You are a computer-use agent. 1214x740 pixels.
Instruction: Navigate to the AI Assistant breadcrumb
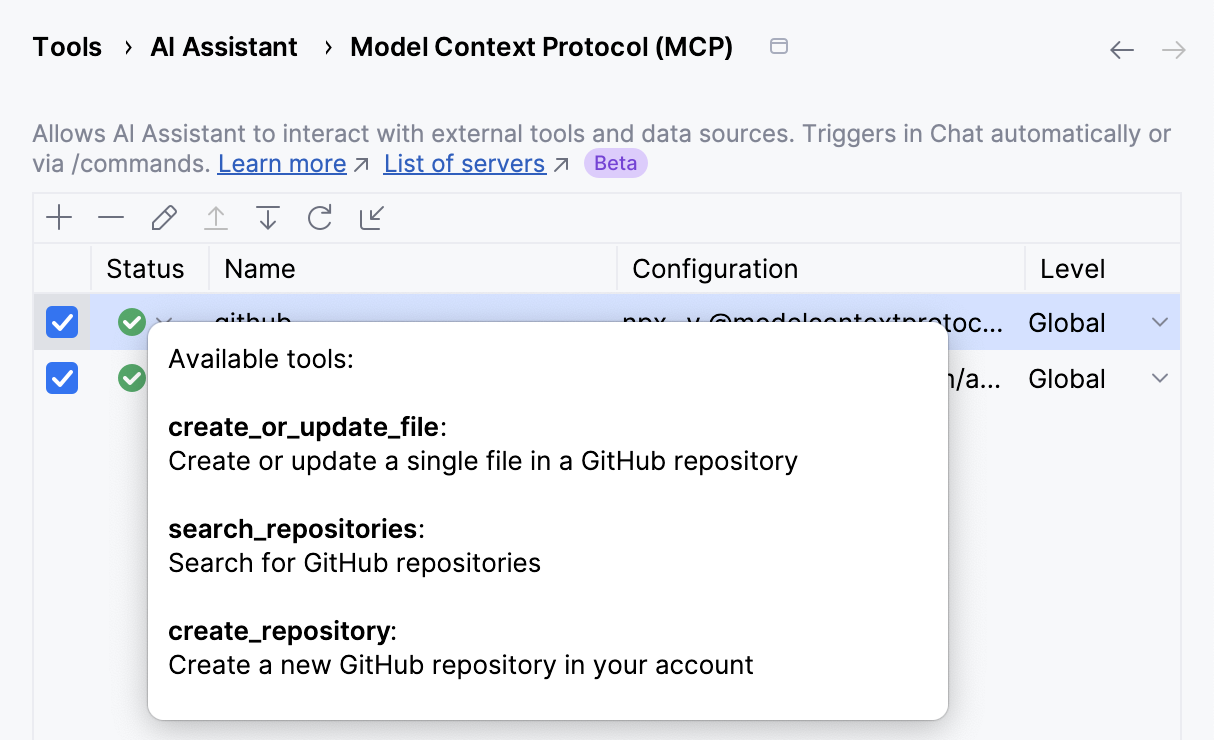pos(223,46)
